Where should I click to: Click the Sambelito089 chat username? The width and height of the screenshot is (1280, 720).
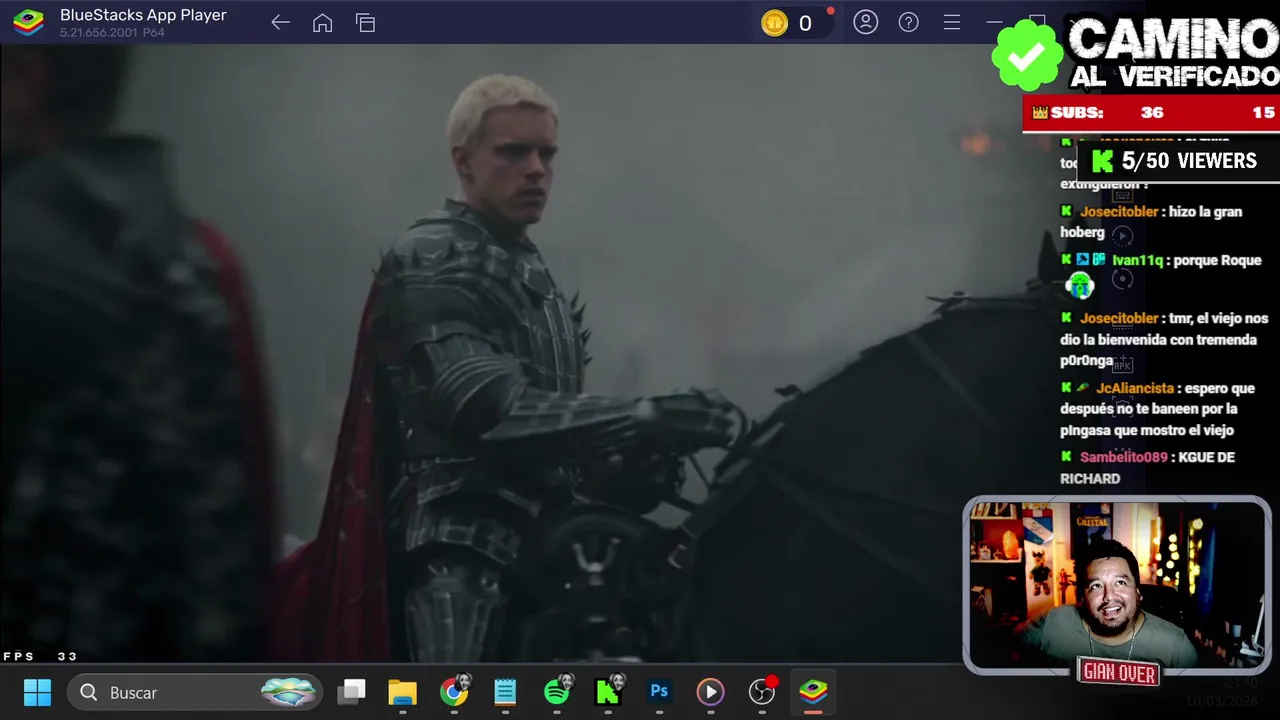click(x=1123, y=457)
